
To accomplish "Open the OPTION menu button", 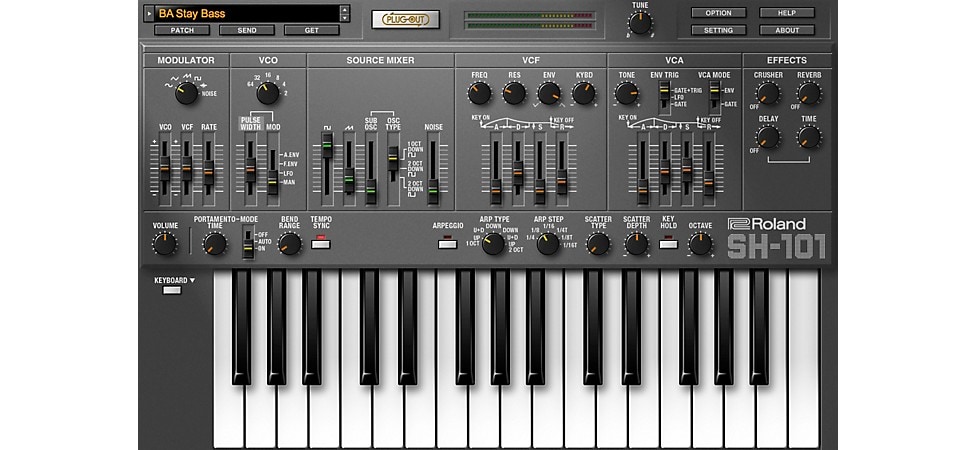I will click(718, 12).
